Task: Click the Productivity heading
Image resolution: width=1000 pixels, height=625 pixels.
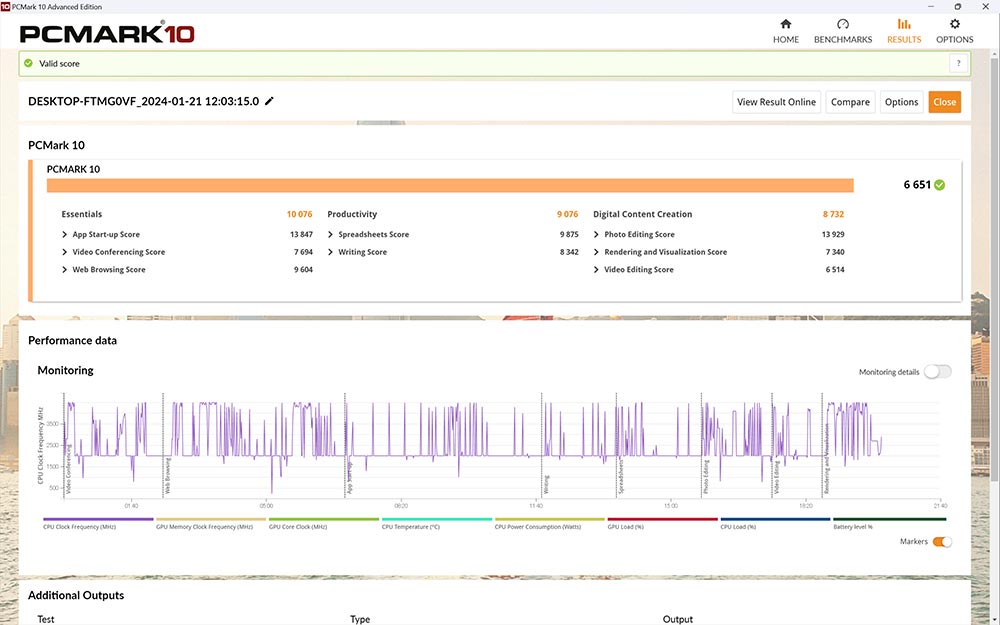Action: [x=352, y=214]
